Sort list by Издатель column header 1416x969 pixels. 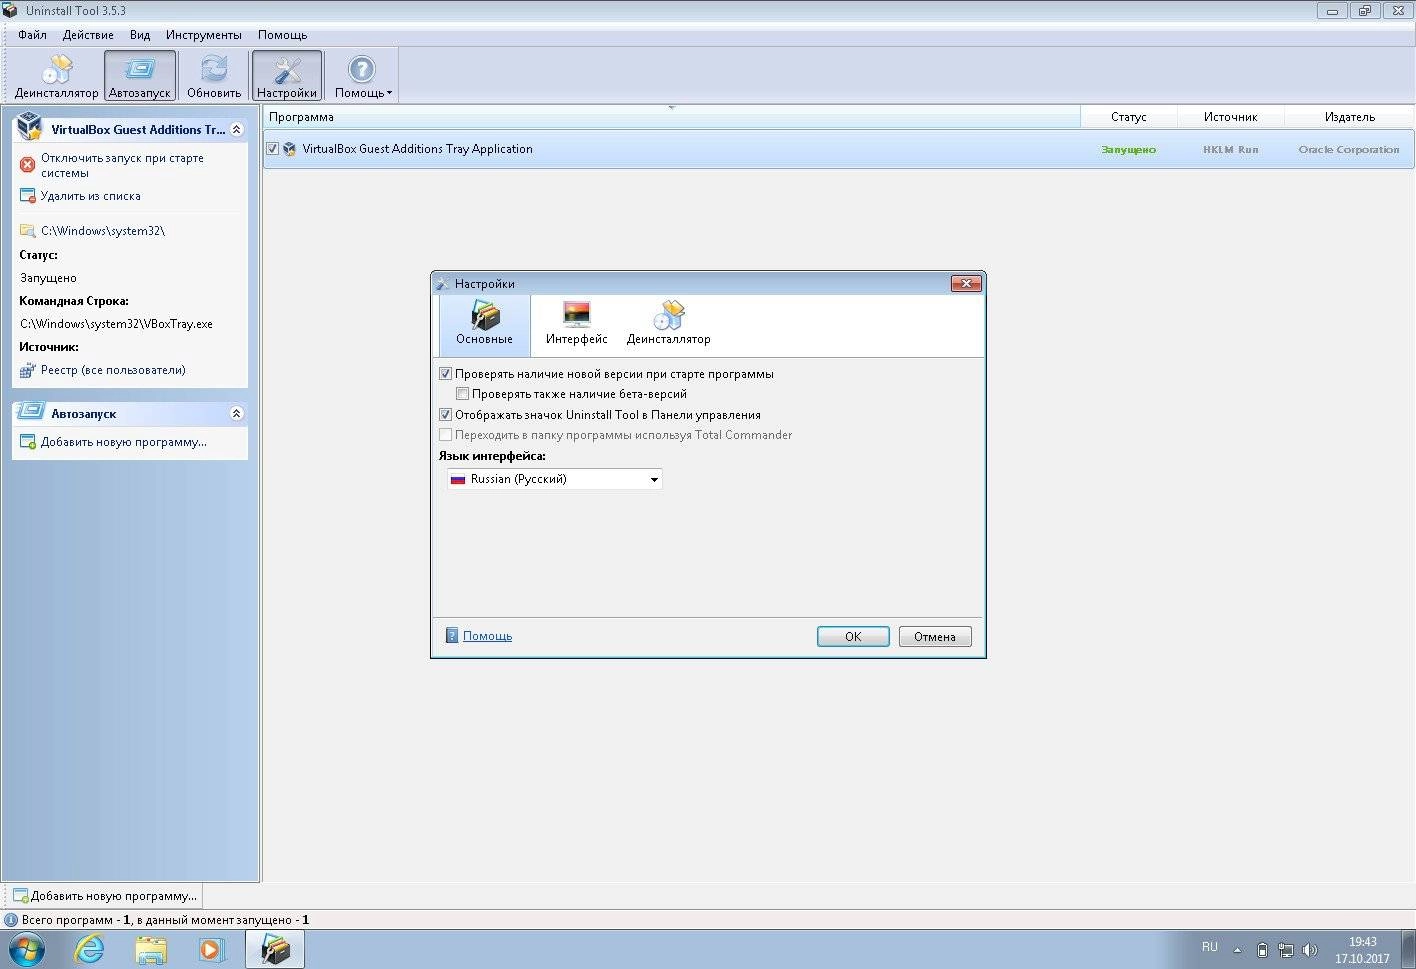click(1349, 117)
